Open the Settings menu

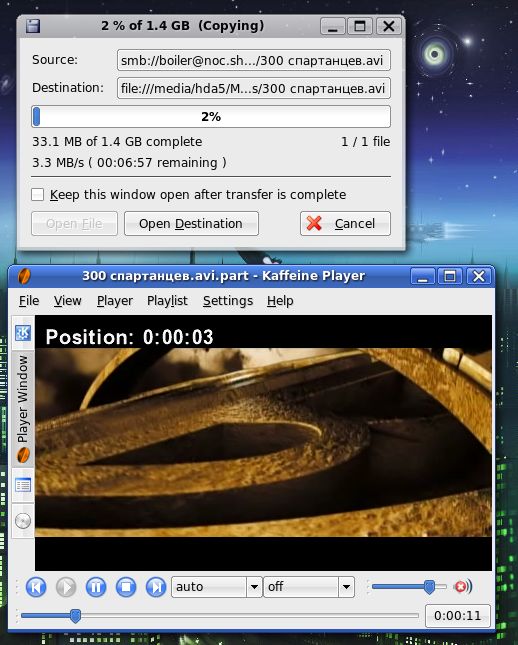228,301
